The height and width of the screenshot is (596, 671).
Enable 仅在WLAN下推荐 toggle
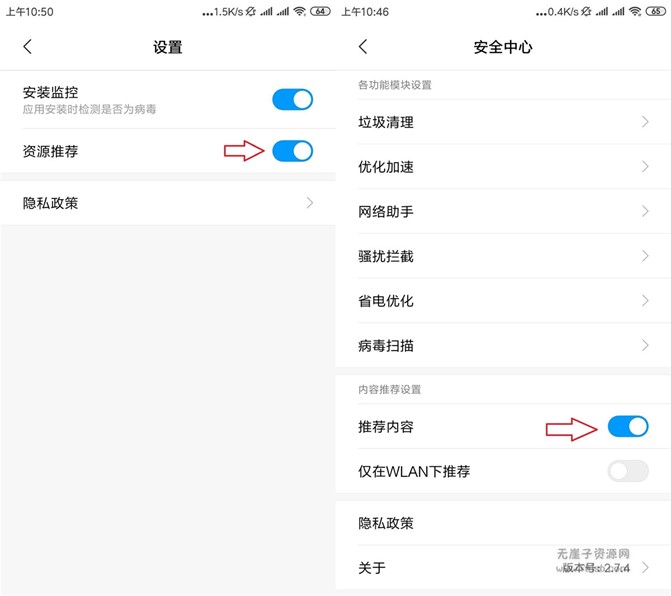pyautogui.click(x=628, y=471)
